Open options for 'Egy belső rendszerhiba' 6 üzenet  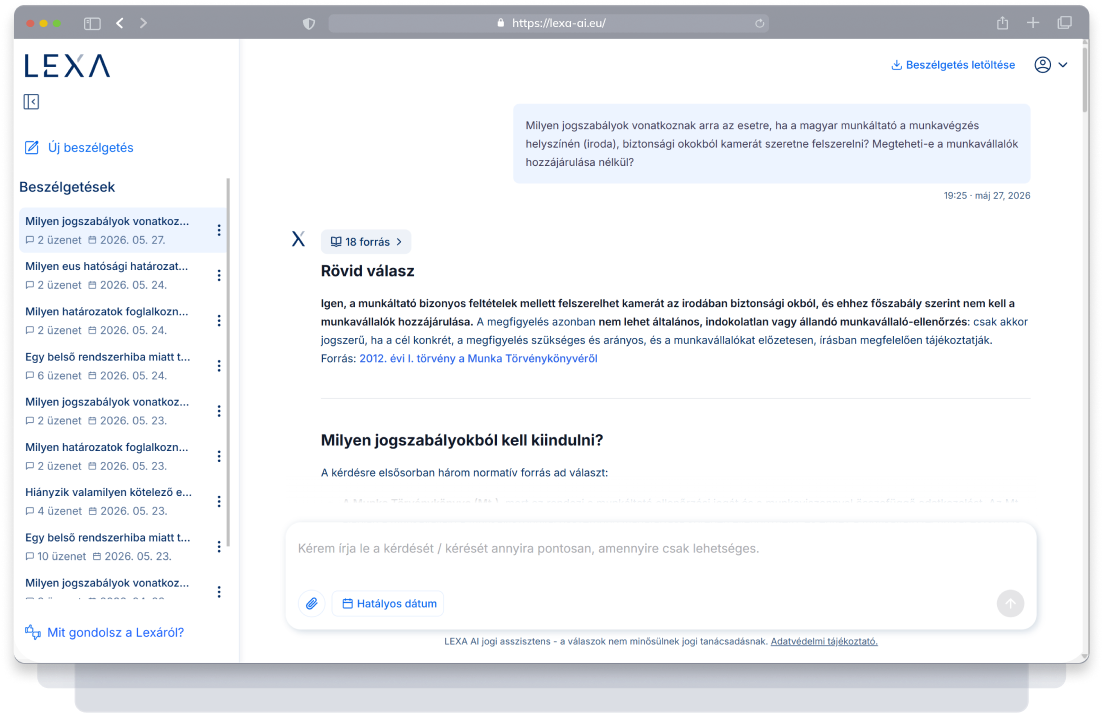point(219,366)
